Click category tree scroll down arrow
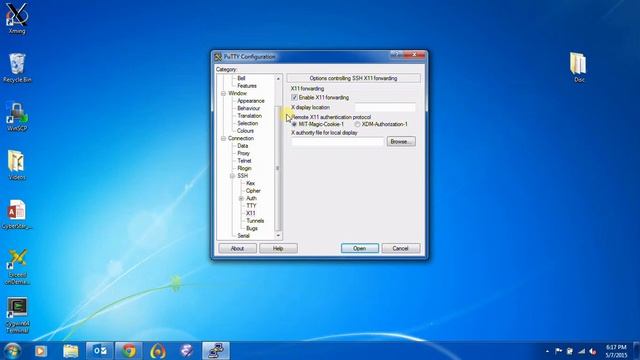Screen dimensions: 640x360 (x=278, y=236)
